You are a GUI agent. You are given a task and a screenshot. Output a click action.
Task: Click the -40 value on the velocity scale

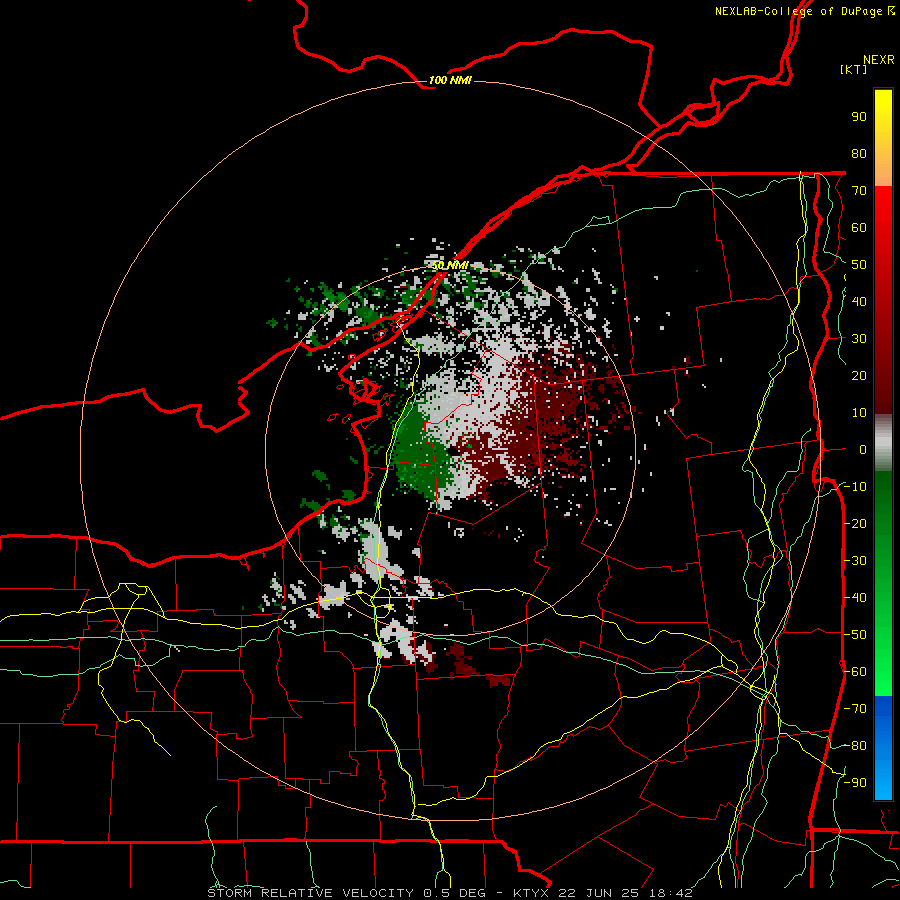tap(855, 598)
